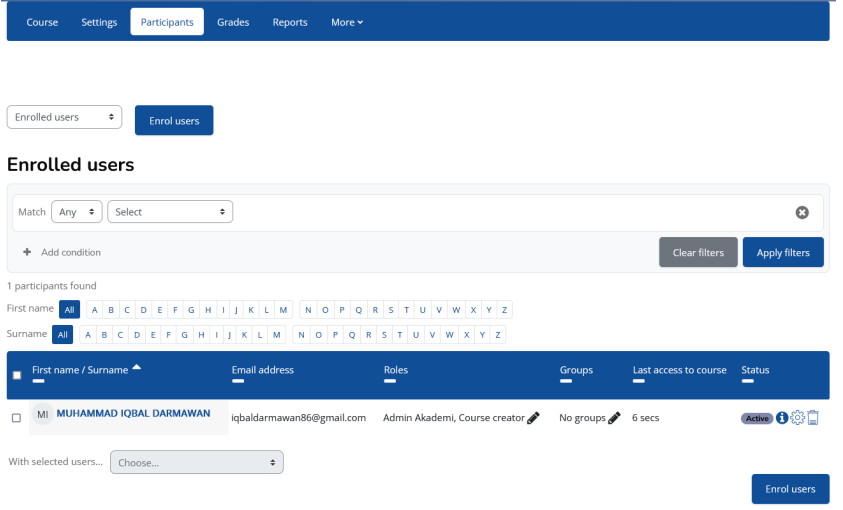Click the MI user avatar initials
Image resolution: width=843 pixels, height=510 pixels.
click(x=43, y=415)
